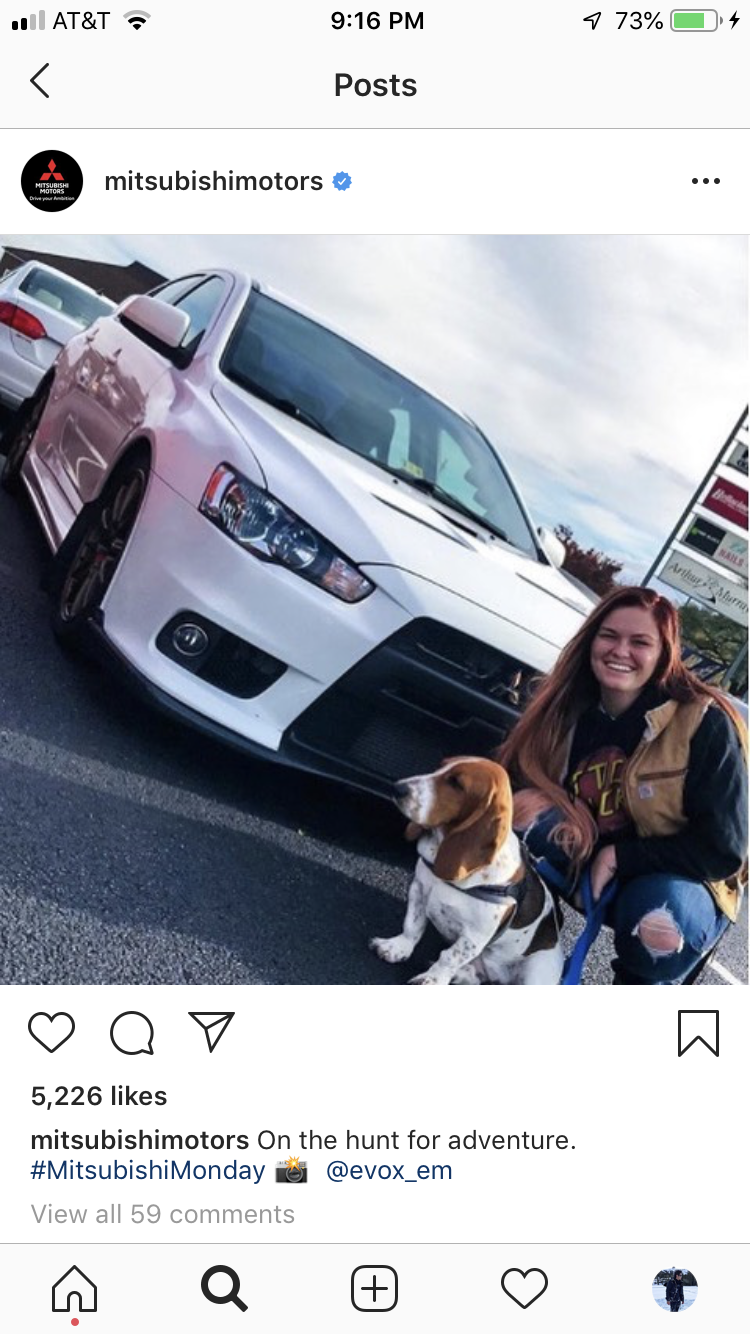Like the post with the heart icon
Viewport: 750px width, 1334px height.
coord(52,1032)
